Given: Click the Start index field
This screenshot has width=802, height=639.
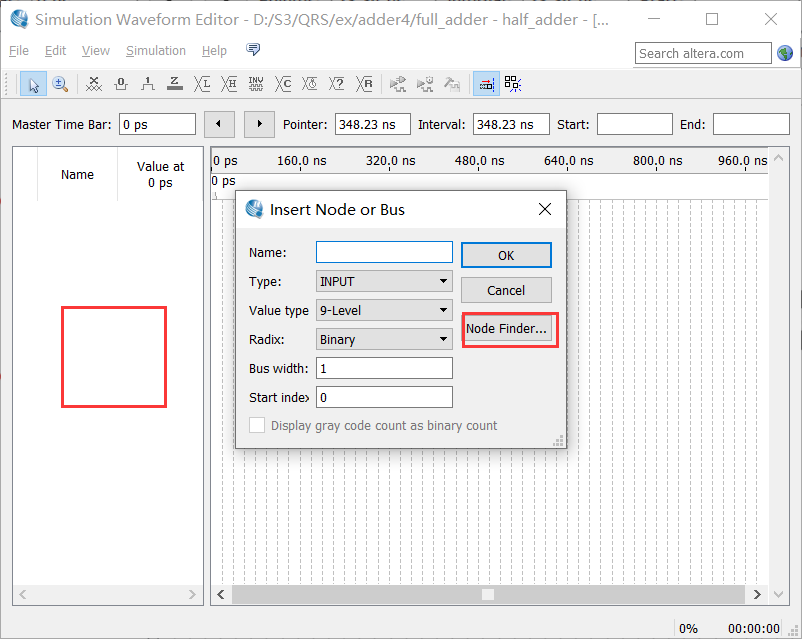Looking at the screenshot, I should 384,398.
